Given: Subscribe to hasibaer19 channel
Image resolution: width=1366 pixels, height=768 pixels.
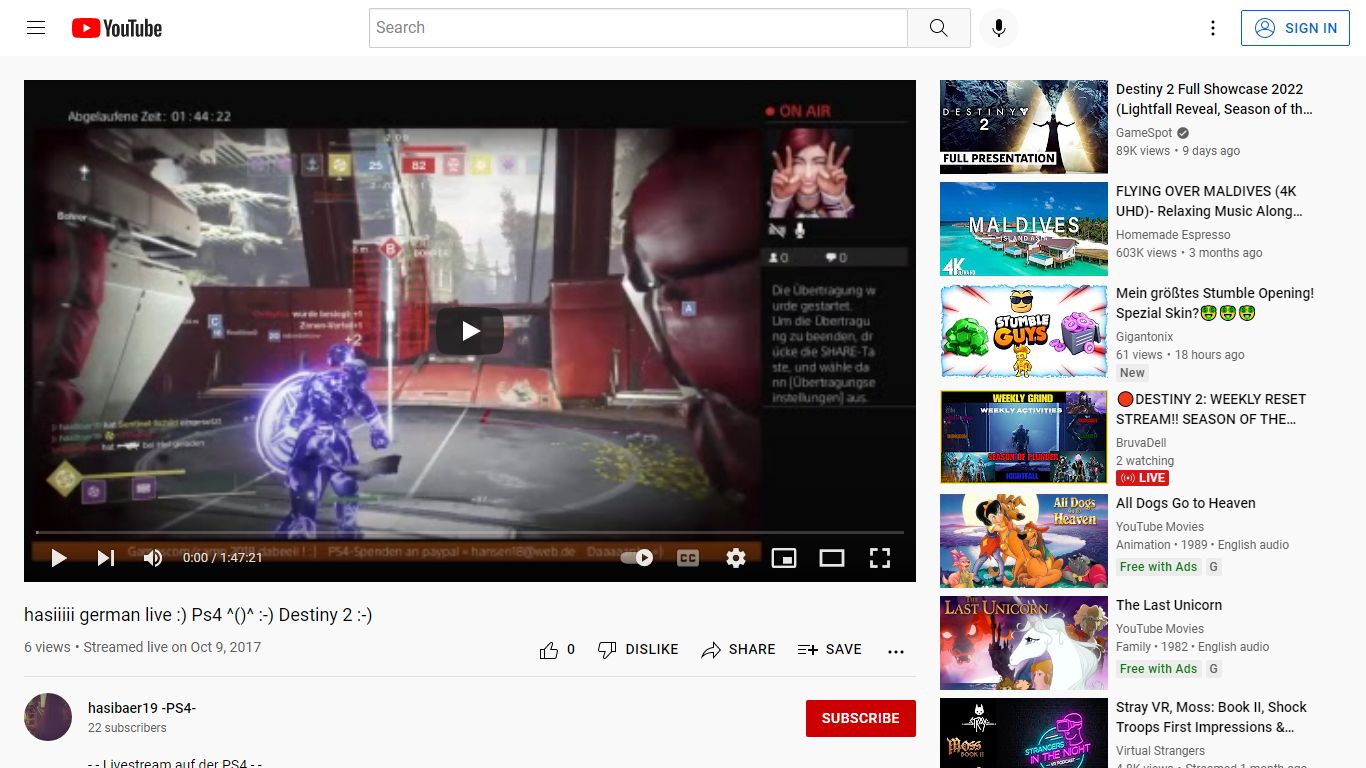Looking at the screenshot, I should tap(861, 718).
